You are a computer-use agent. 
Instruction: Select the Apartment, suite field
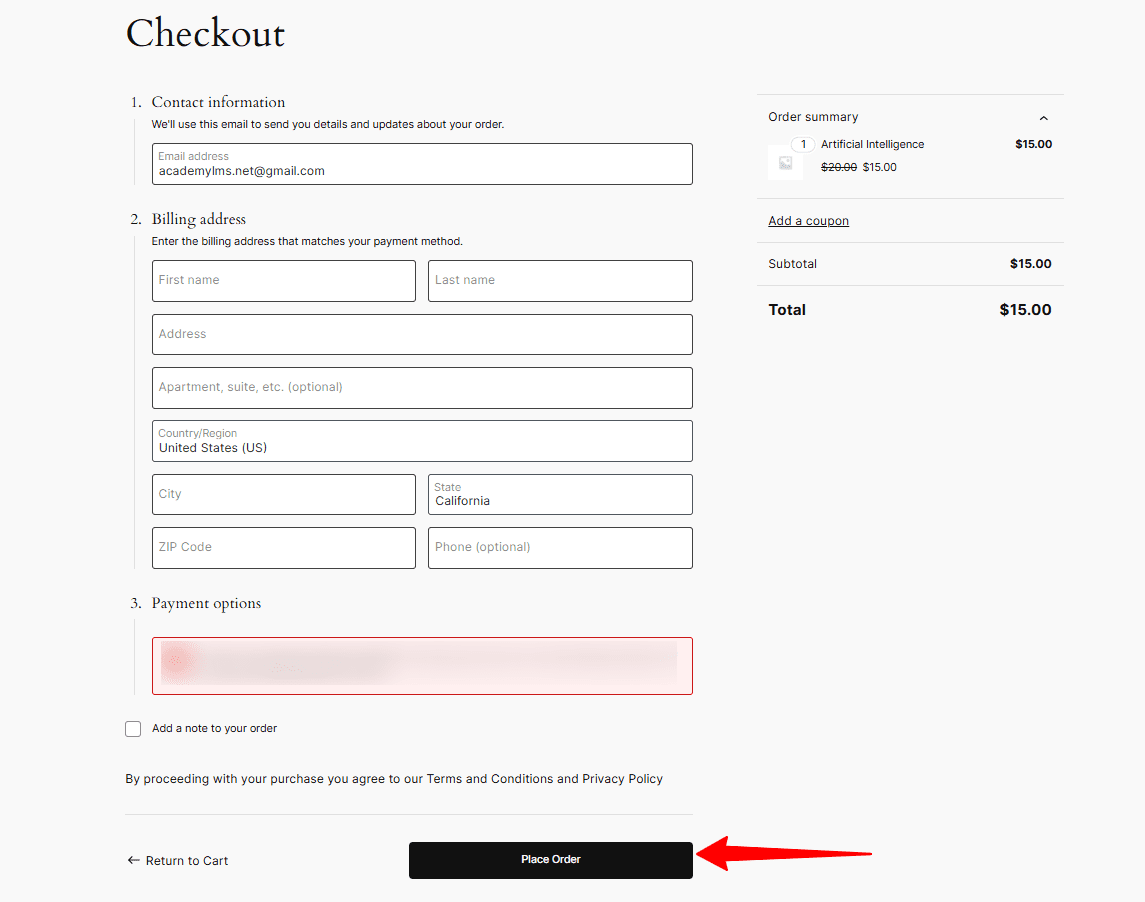pos(422,388)
